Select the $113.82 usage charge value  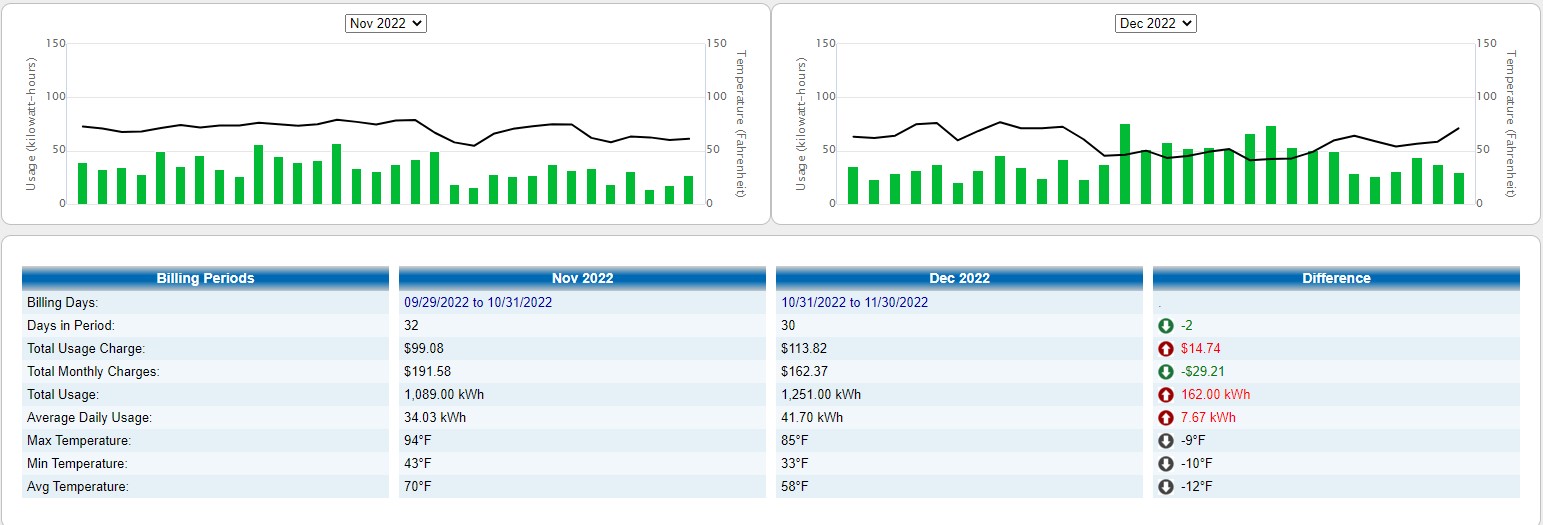point(804,349)
